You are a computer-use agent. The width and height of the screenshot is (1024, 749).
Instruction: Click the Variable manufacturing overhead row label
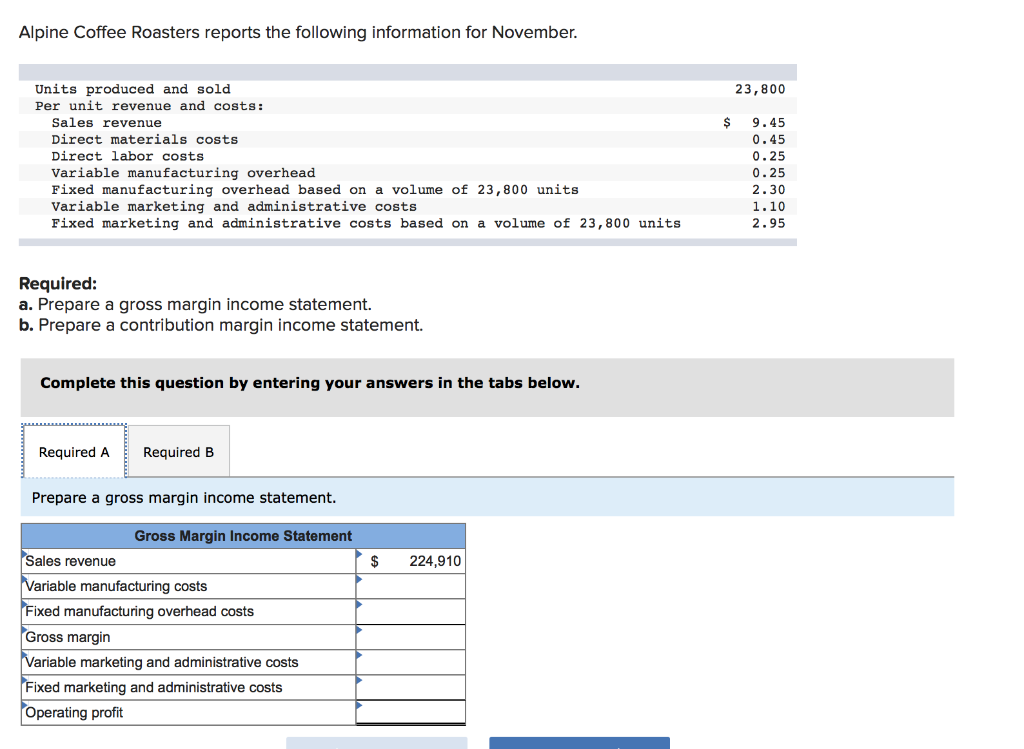coord(184,173)
